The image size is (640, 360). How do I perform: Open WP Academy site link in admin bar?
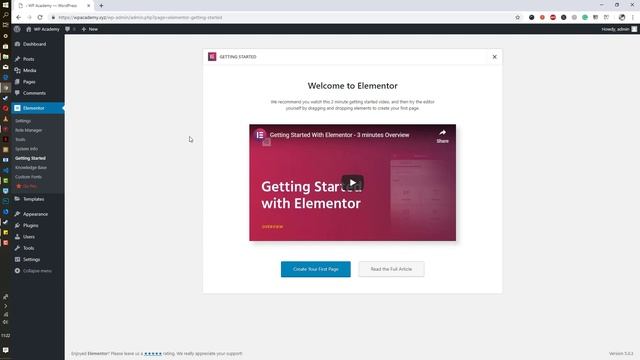point(42,29)
